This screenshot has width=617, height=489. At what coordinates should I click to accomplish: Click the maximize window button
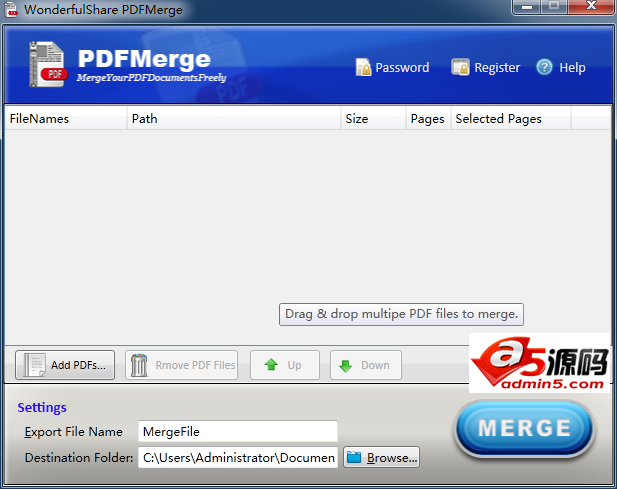coord(554,6)
